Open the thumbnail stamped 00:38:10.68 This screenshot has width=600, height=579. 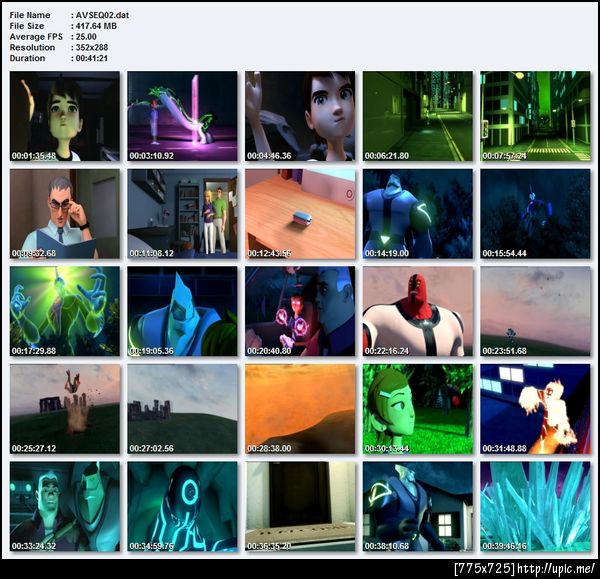point(417,506)
